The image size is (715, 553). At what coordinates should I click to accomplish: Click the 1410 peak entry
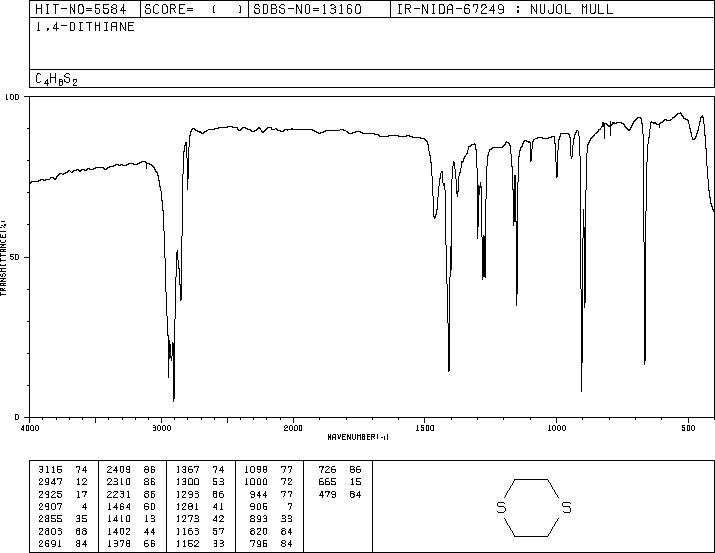[131, 519]
